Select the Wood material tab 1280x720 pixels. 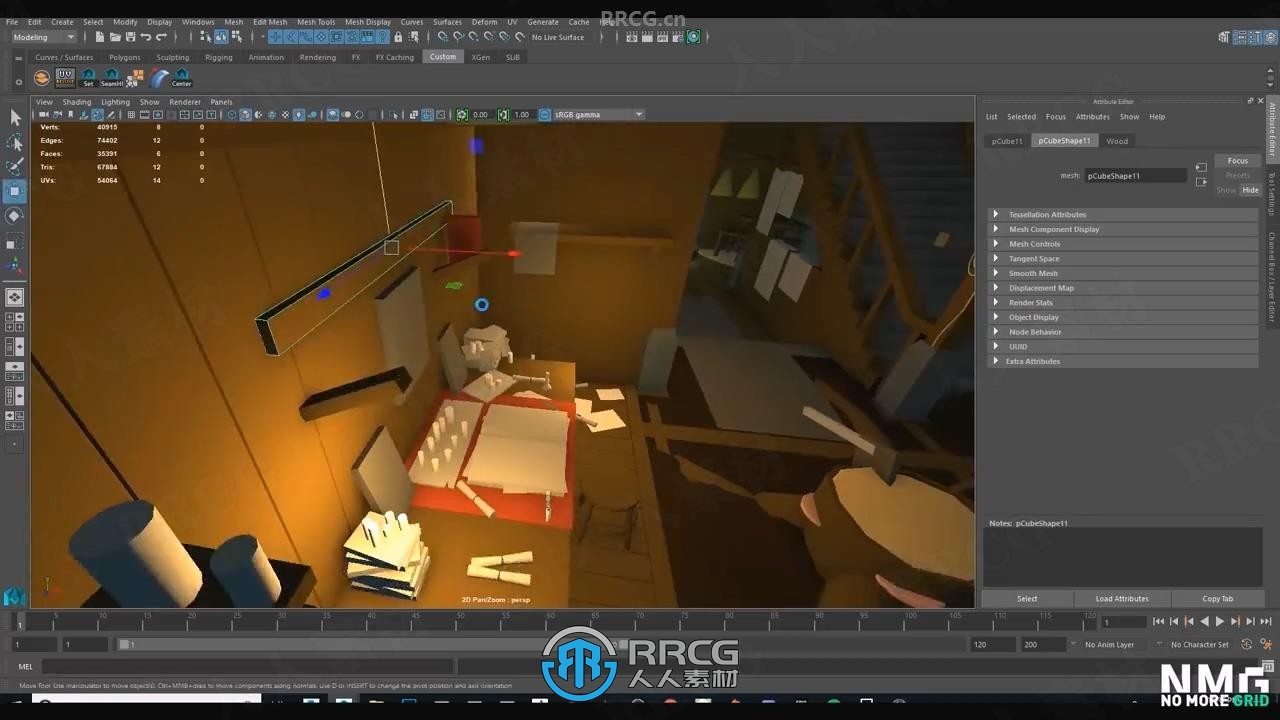[x=1117, y=141]
